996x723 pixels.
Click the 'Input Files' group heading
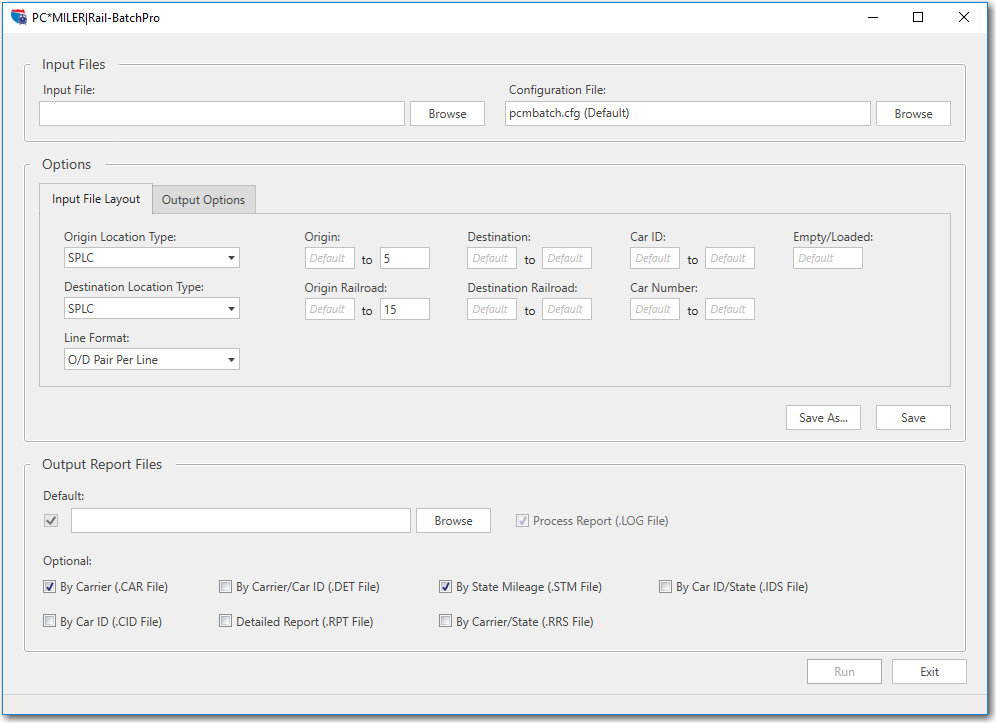click(74, 64)
